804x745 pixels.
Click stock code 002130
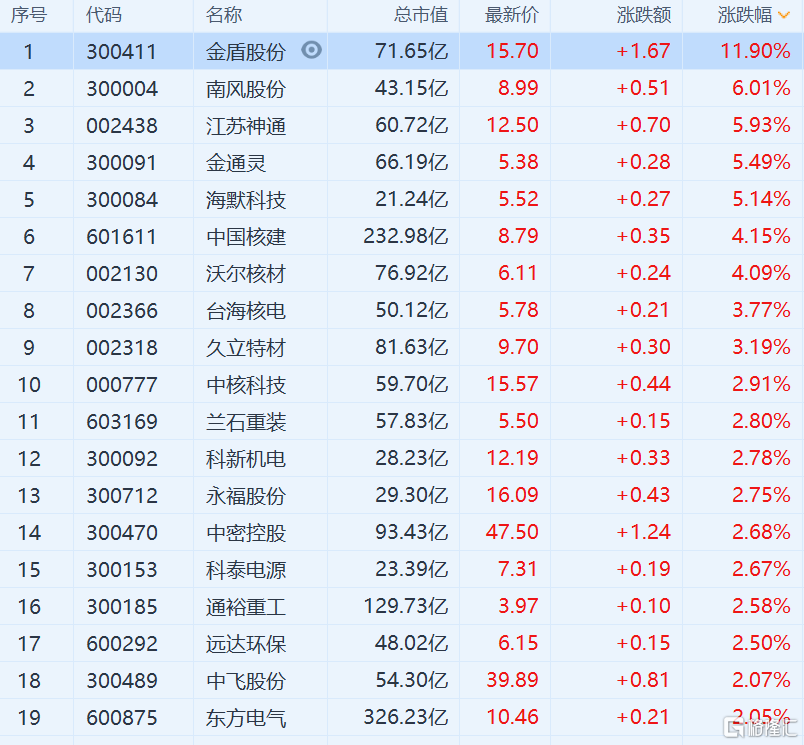click(122, 274)
